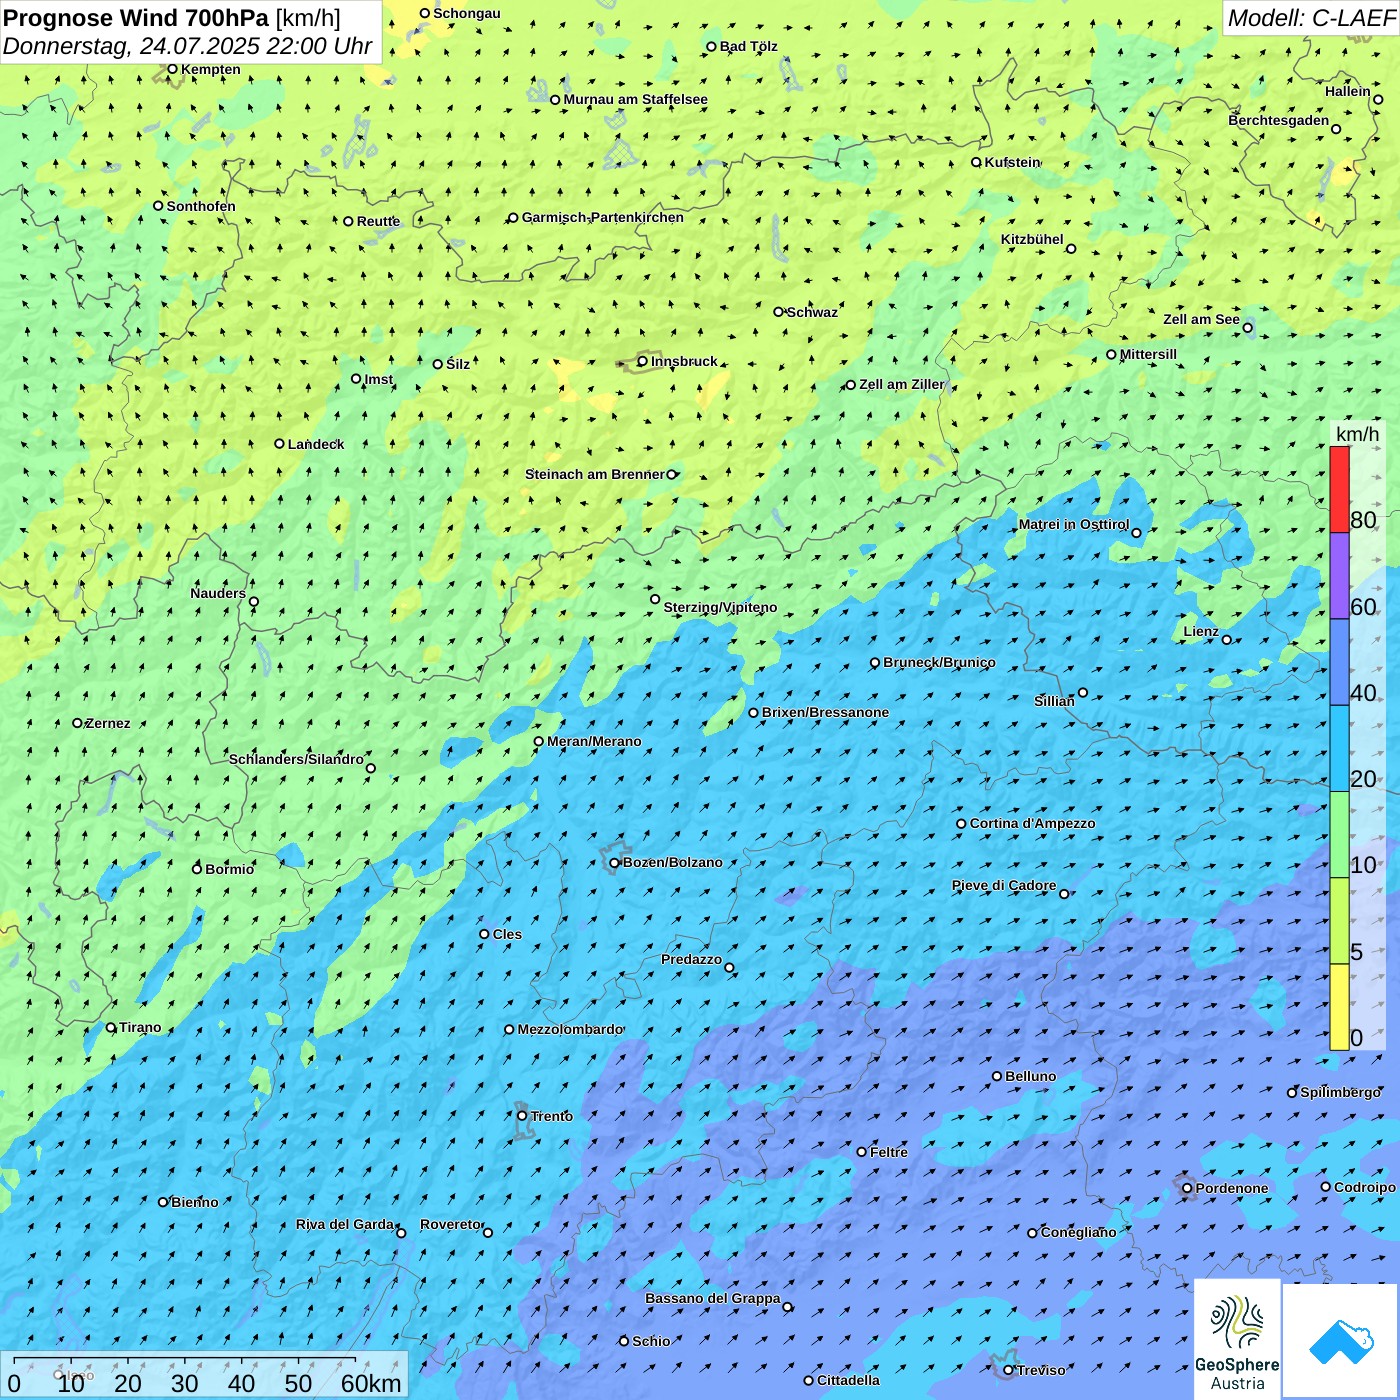
Task: Click the yellow 0 km/h legend swatch
Action: [x=1339, y=1007]
